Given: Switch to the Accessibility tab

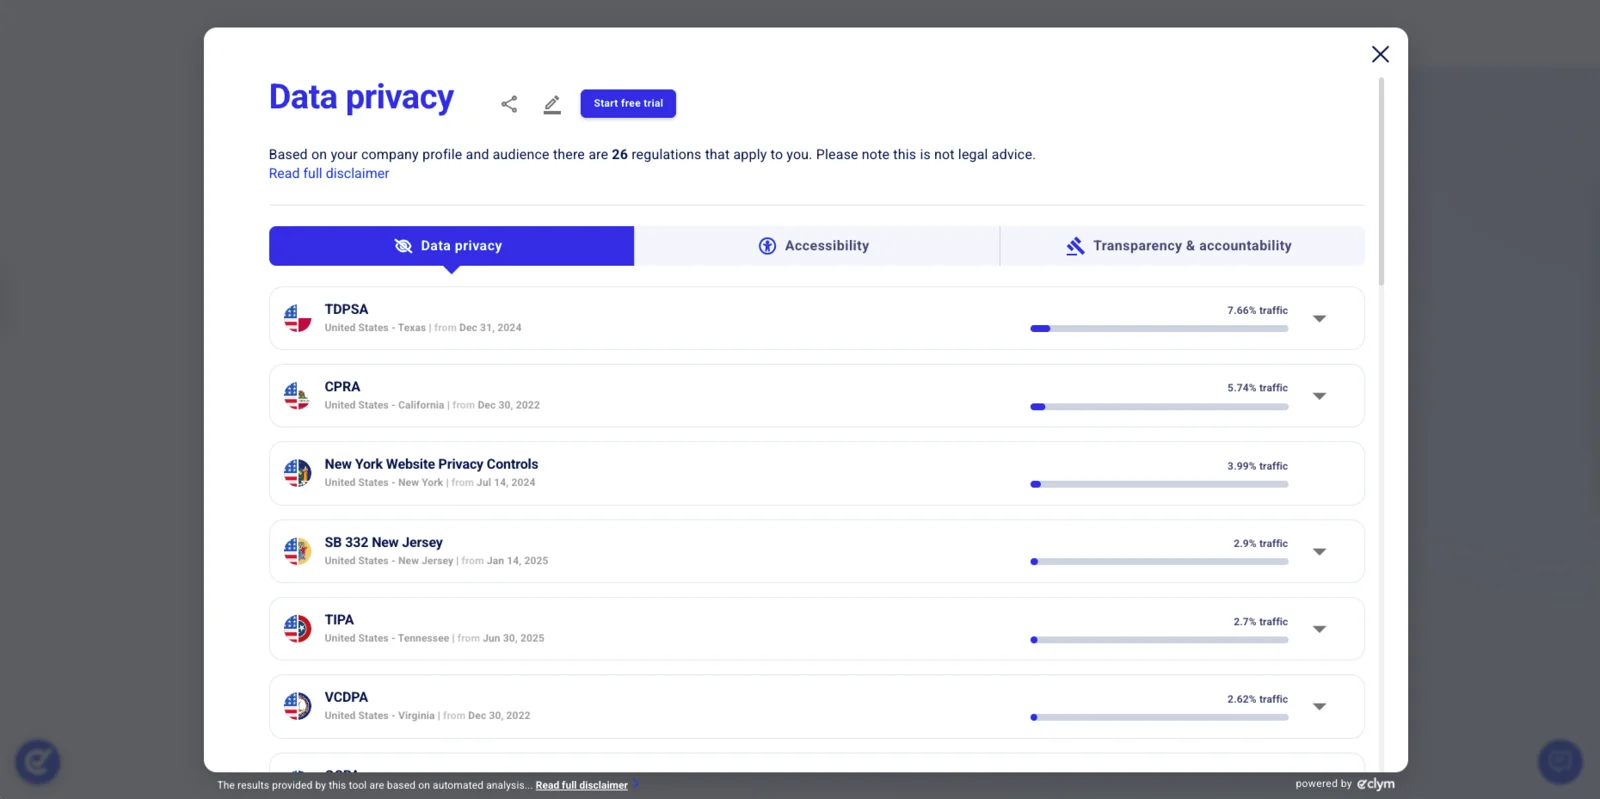Looking at the screenshot, I should pyautogui.click(x=816, y=246).
